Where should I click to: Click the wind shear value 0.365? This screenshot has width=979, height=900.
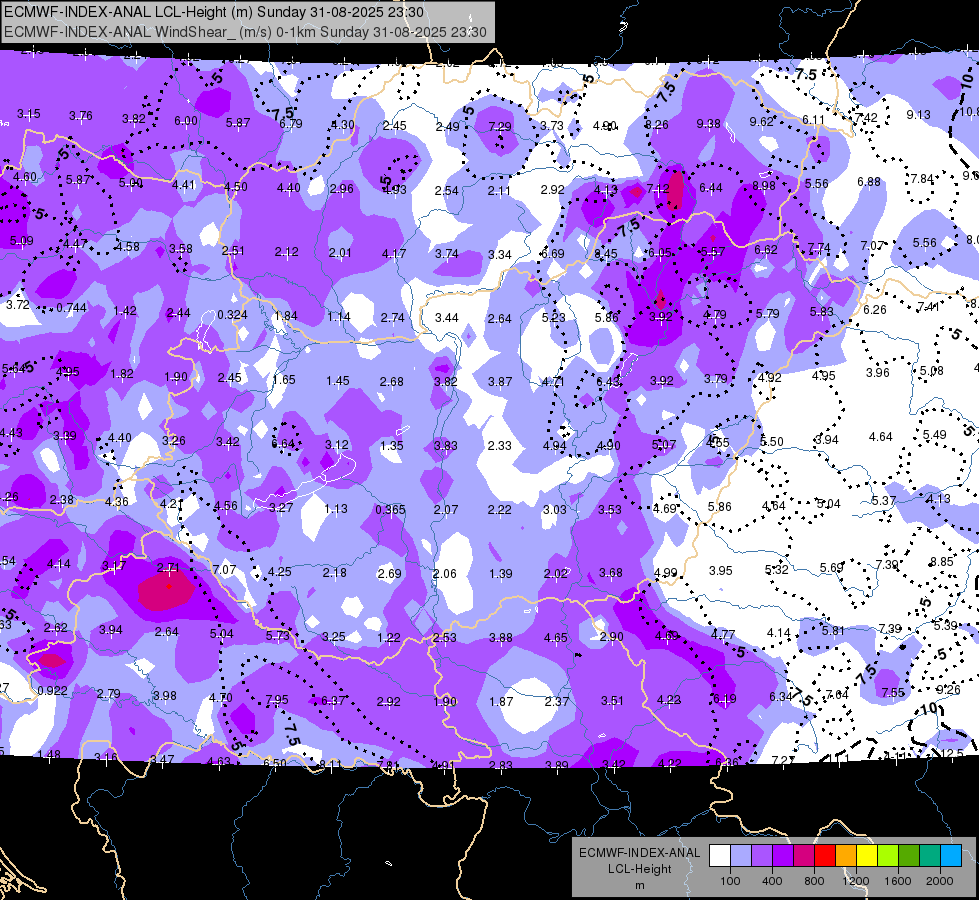click(390, 510)
